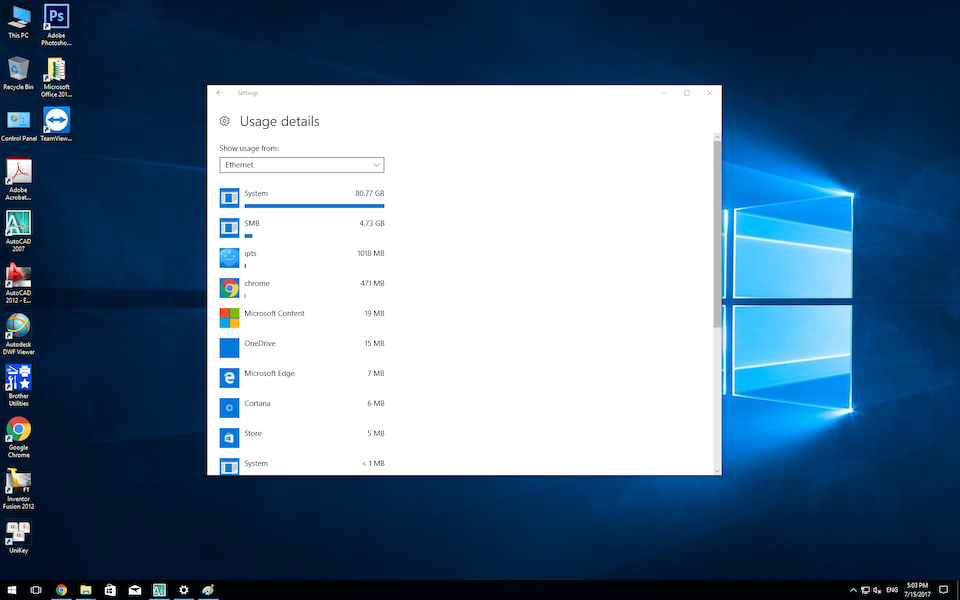Open File Explorer from the taskbar

coord(86,590)
